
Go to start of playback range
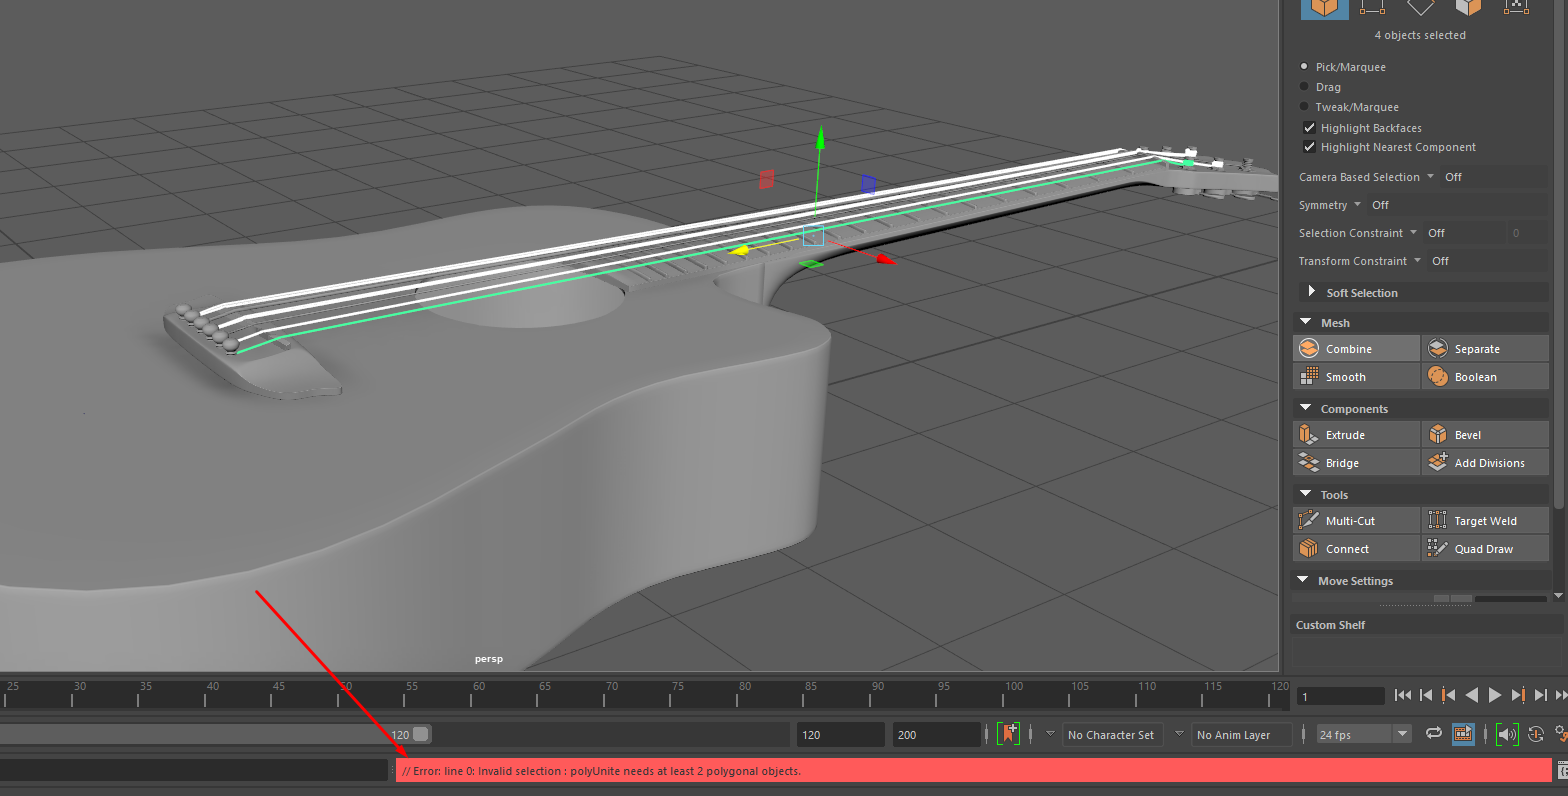(x=1403, y=695)
